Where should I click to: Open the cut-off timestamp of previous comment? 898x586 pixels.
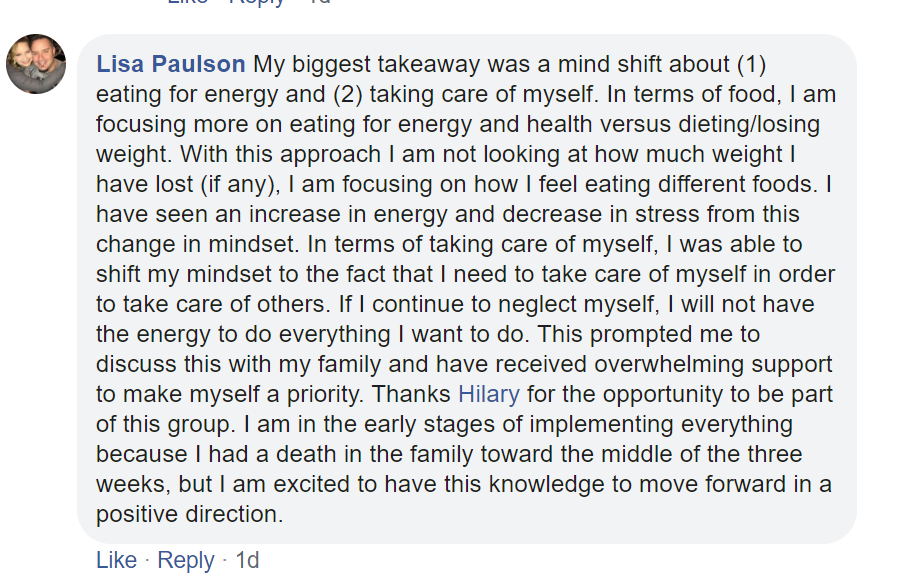click(319, 2)
